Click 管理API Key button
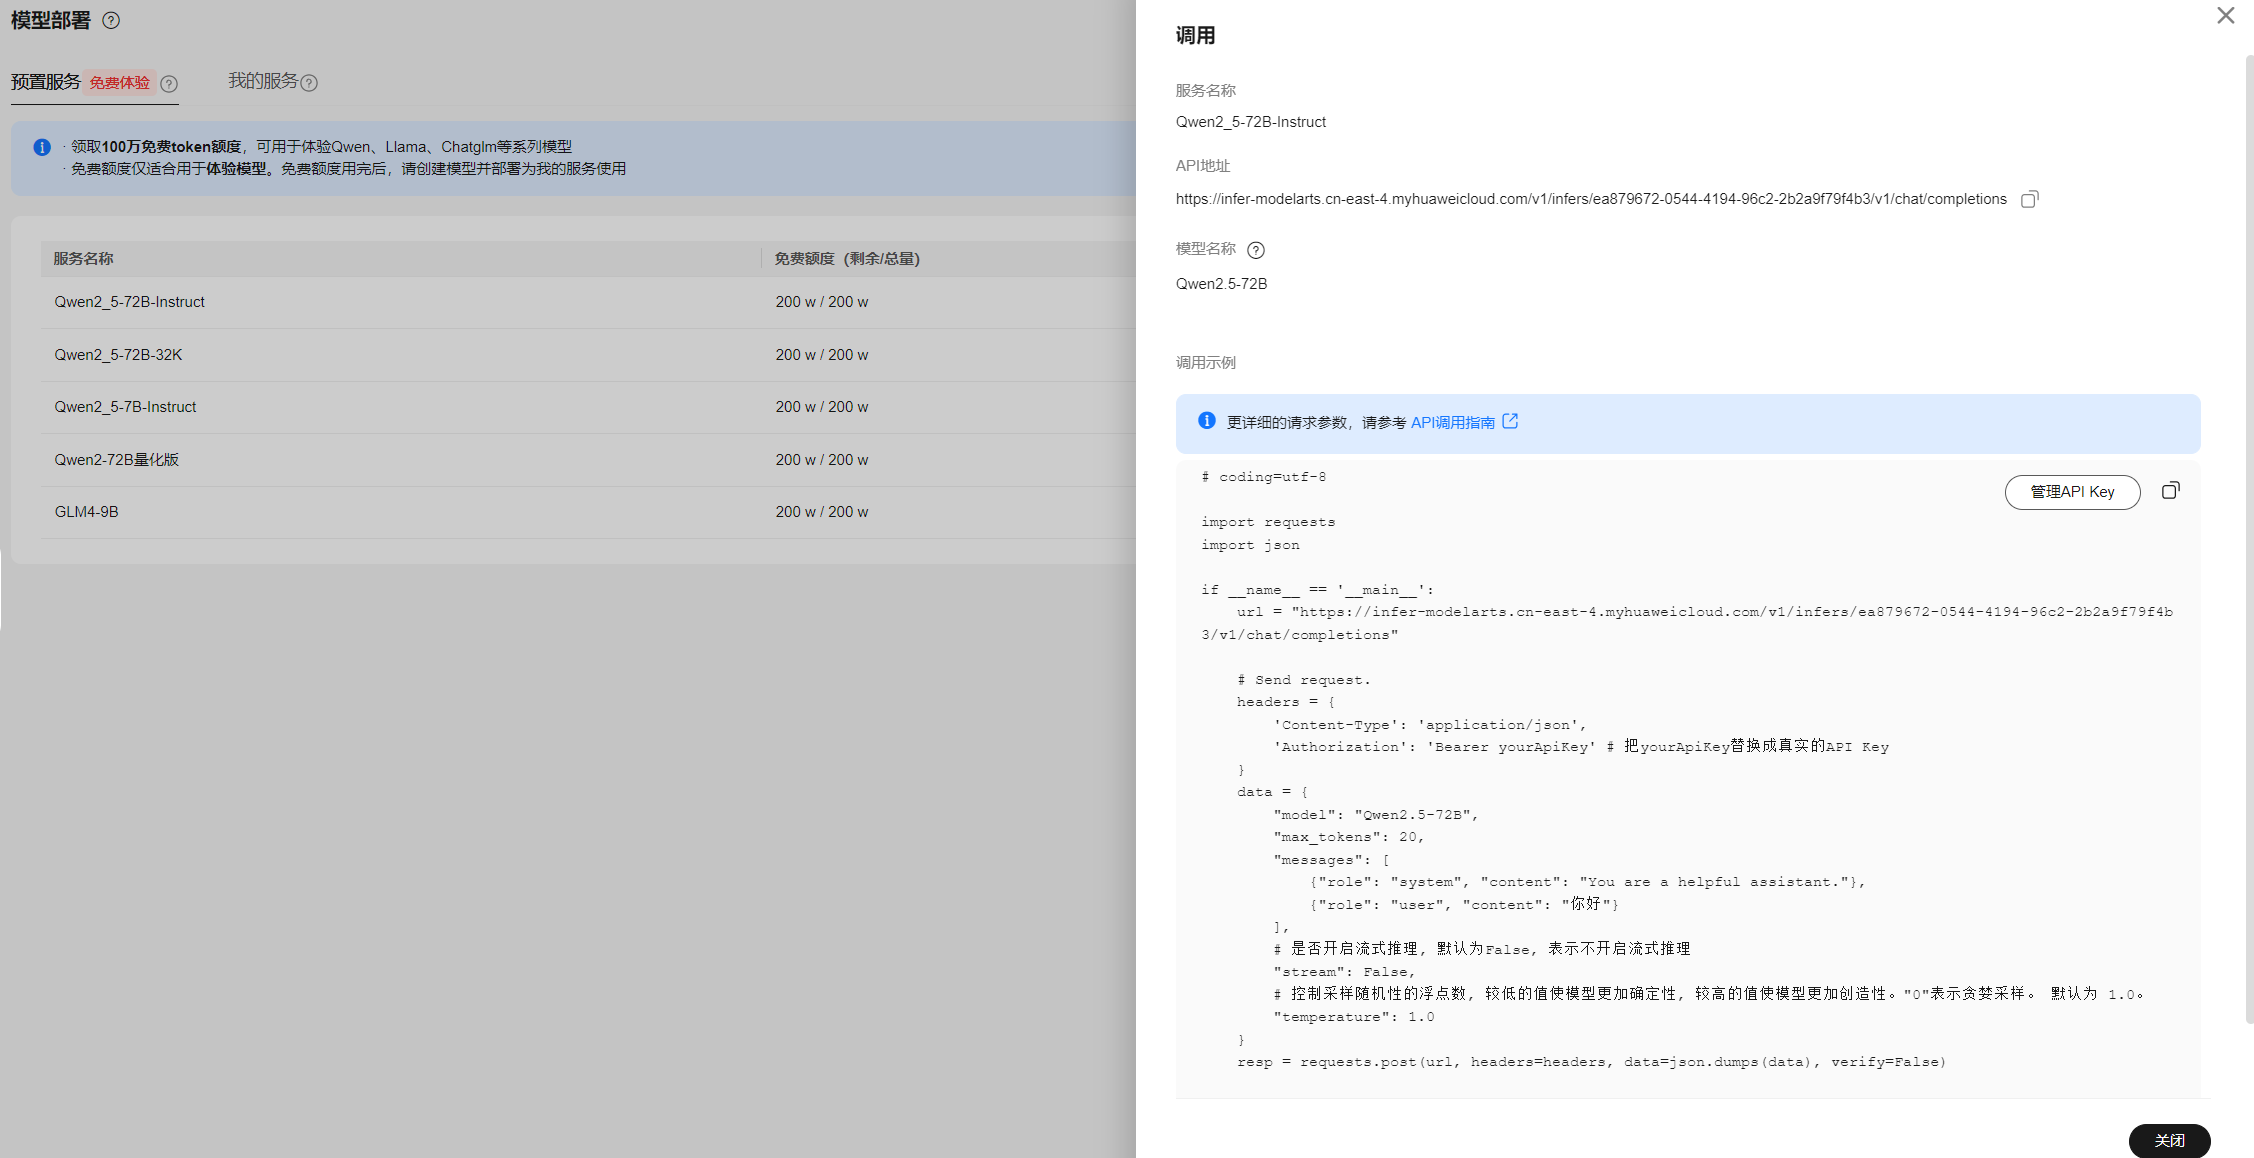The image size is (2254, 1158). coord(2072,492)
